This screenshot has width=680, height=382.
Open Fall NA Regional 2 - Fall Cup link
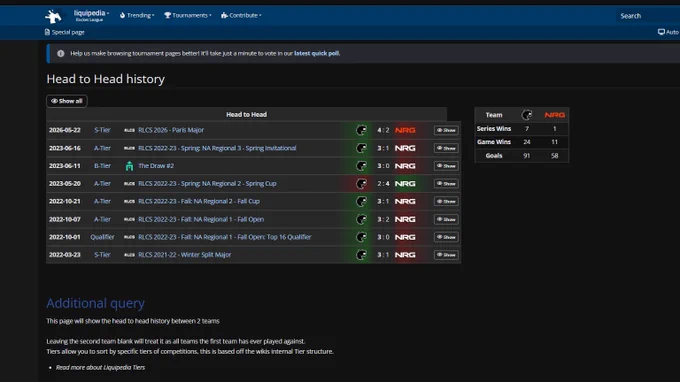[199, 201]
